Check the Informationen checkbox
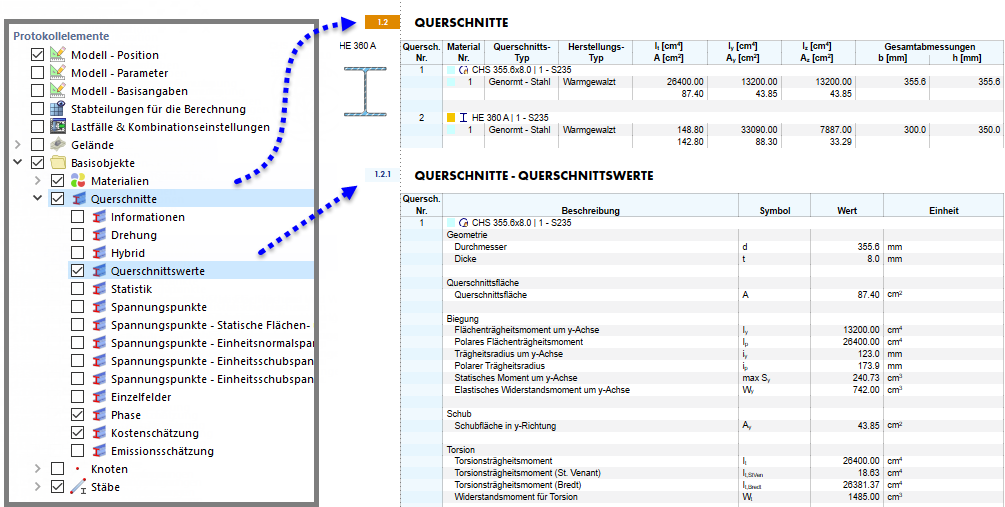Viewport: 1005px width, 507px height. click(x=78, y=217)
